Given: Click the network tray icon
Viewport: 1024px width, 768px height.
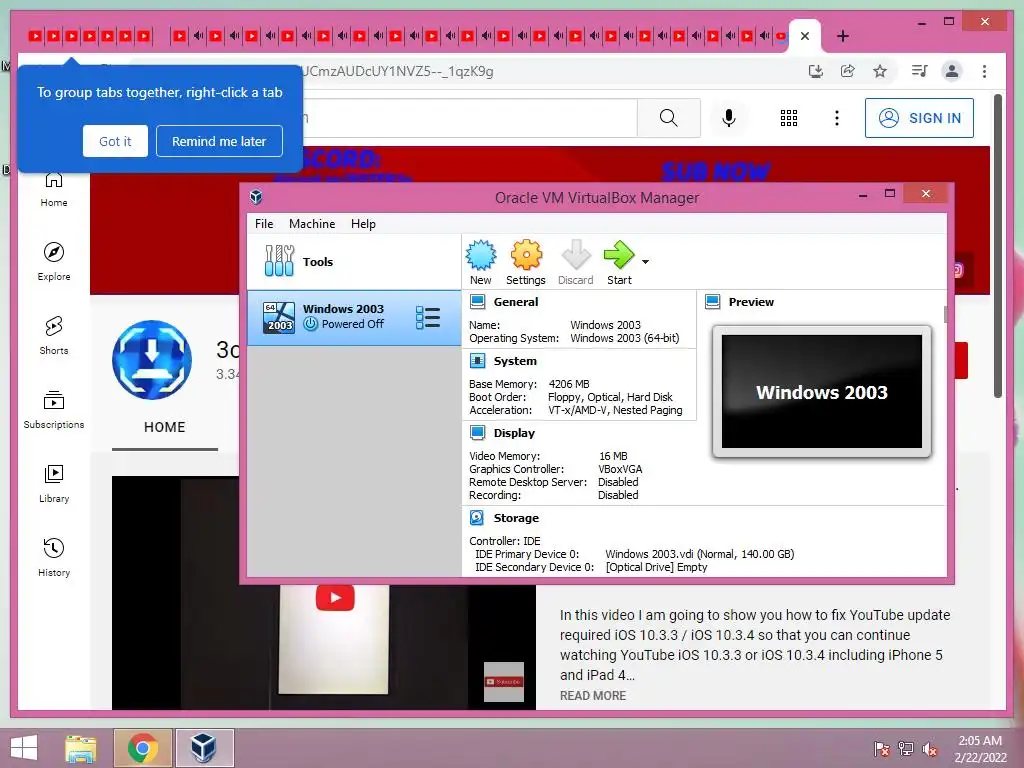Looking at the screenshot, I should [905, 749].
